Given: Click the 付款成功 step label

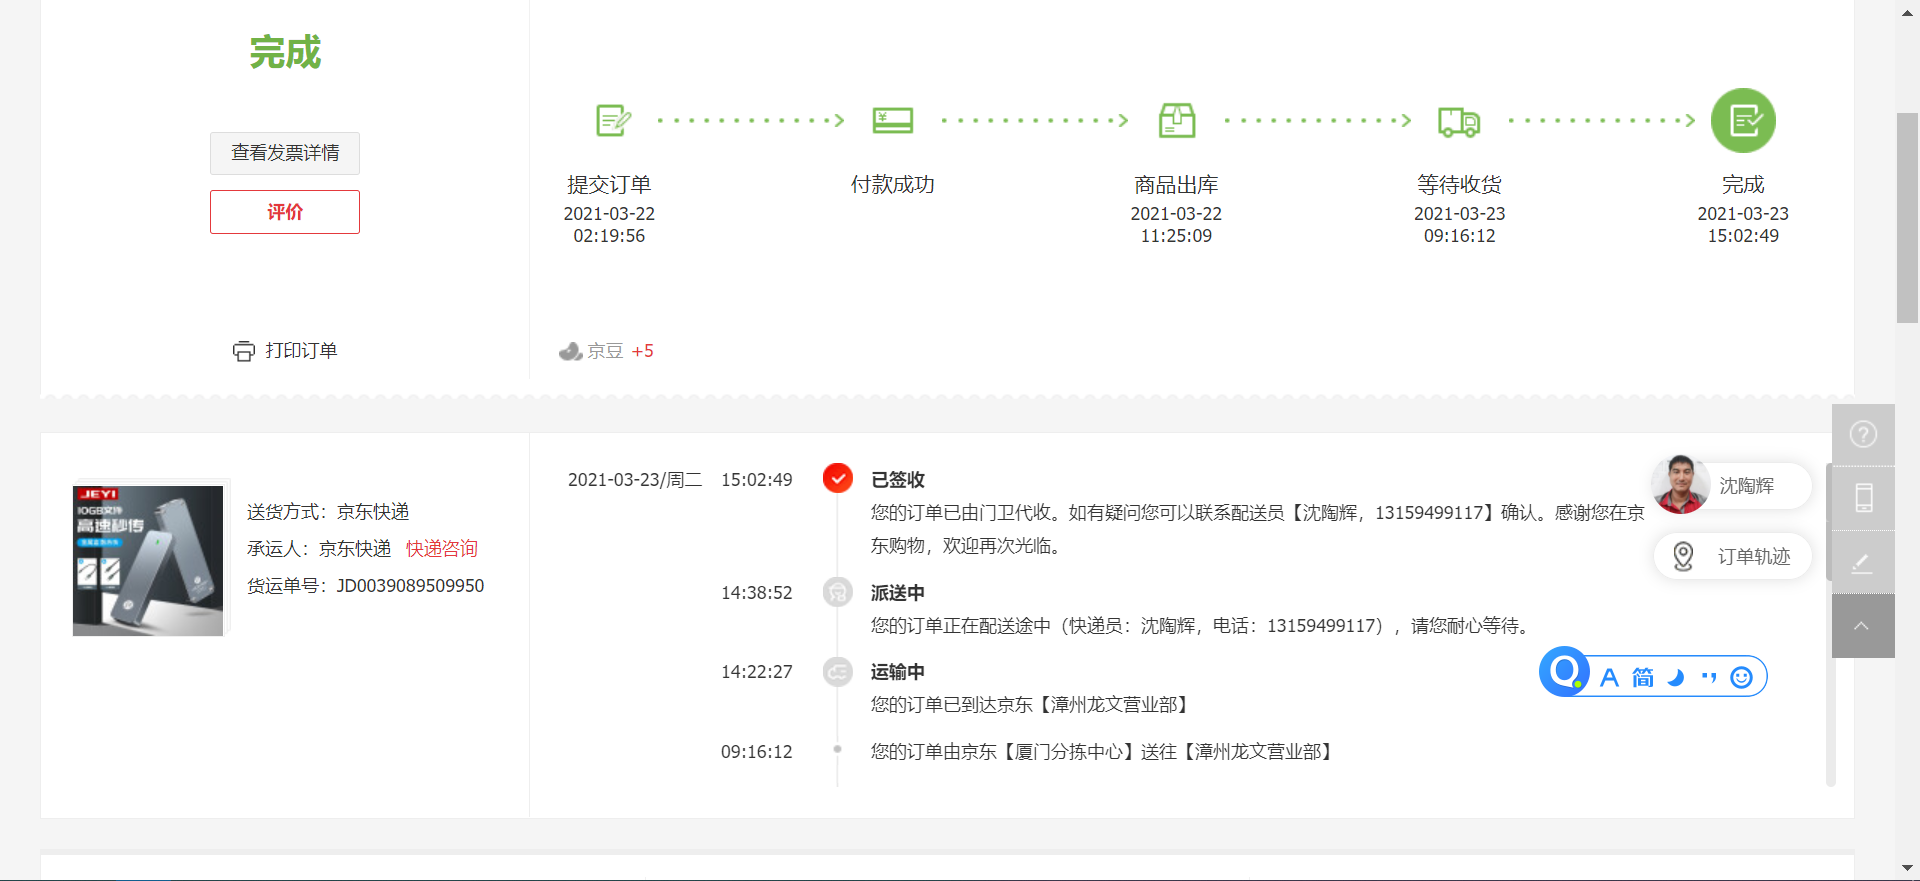Looking at the screenshot, I should click(x=892, y=185).
